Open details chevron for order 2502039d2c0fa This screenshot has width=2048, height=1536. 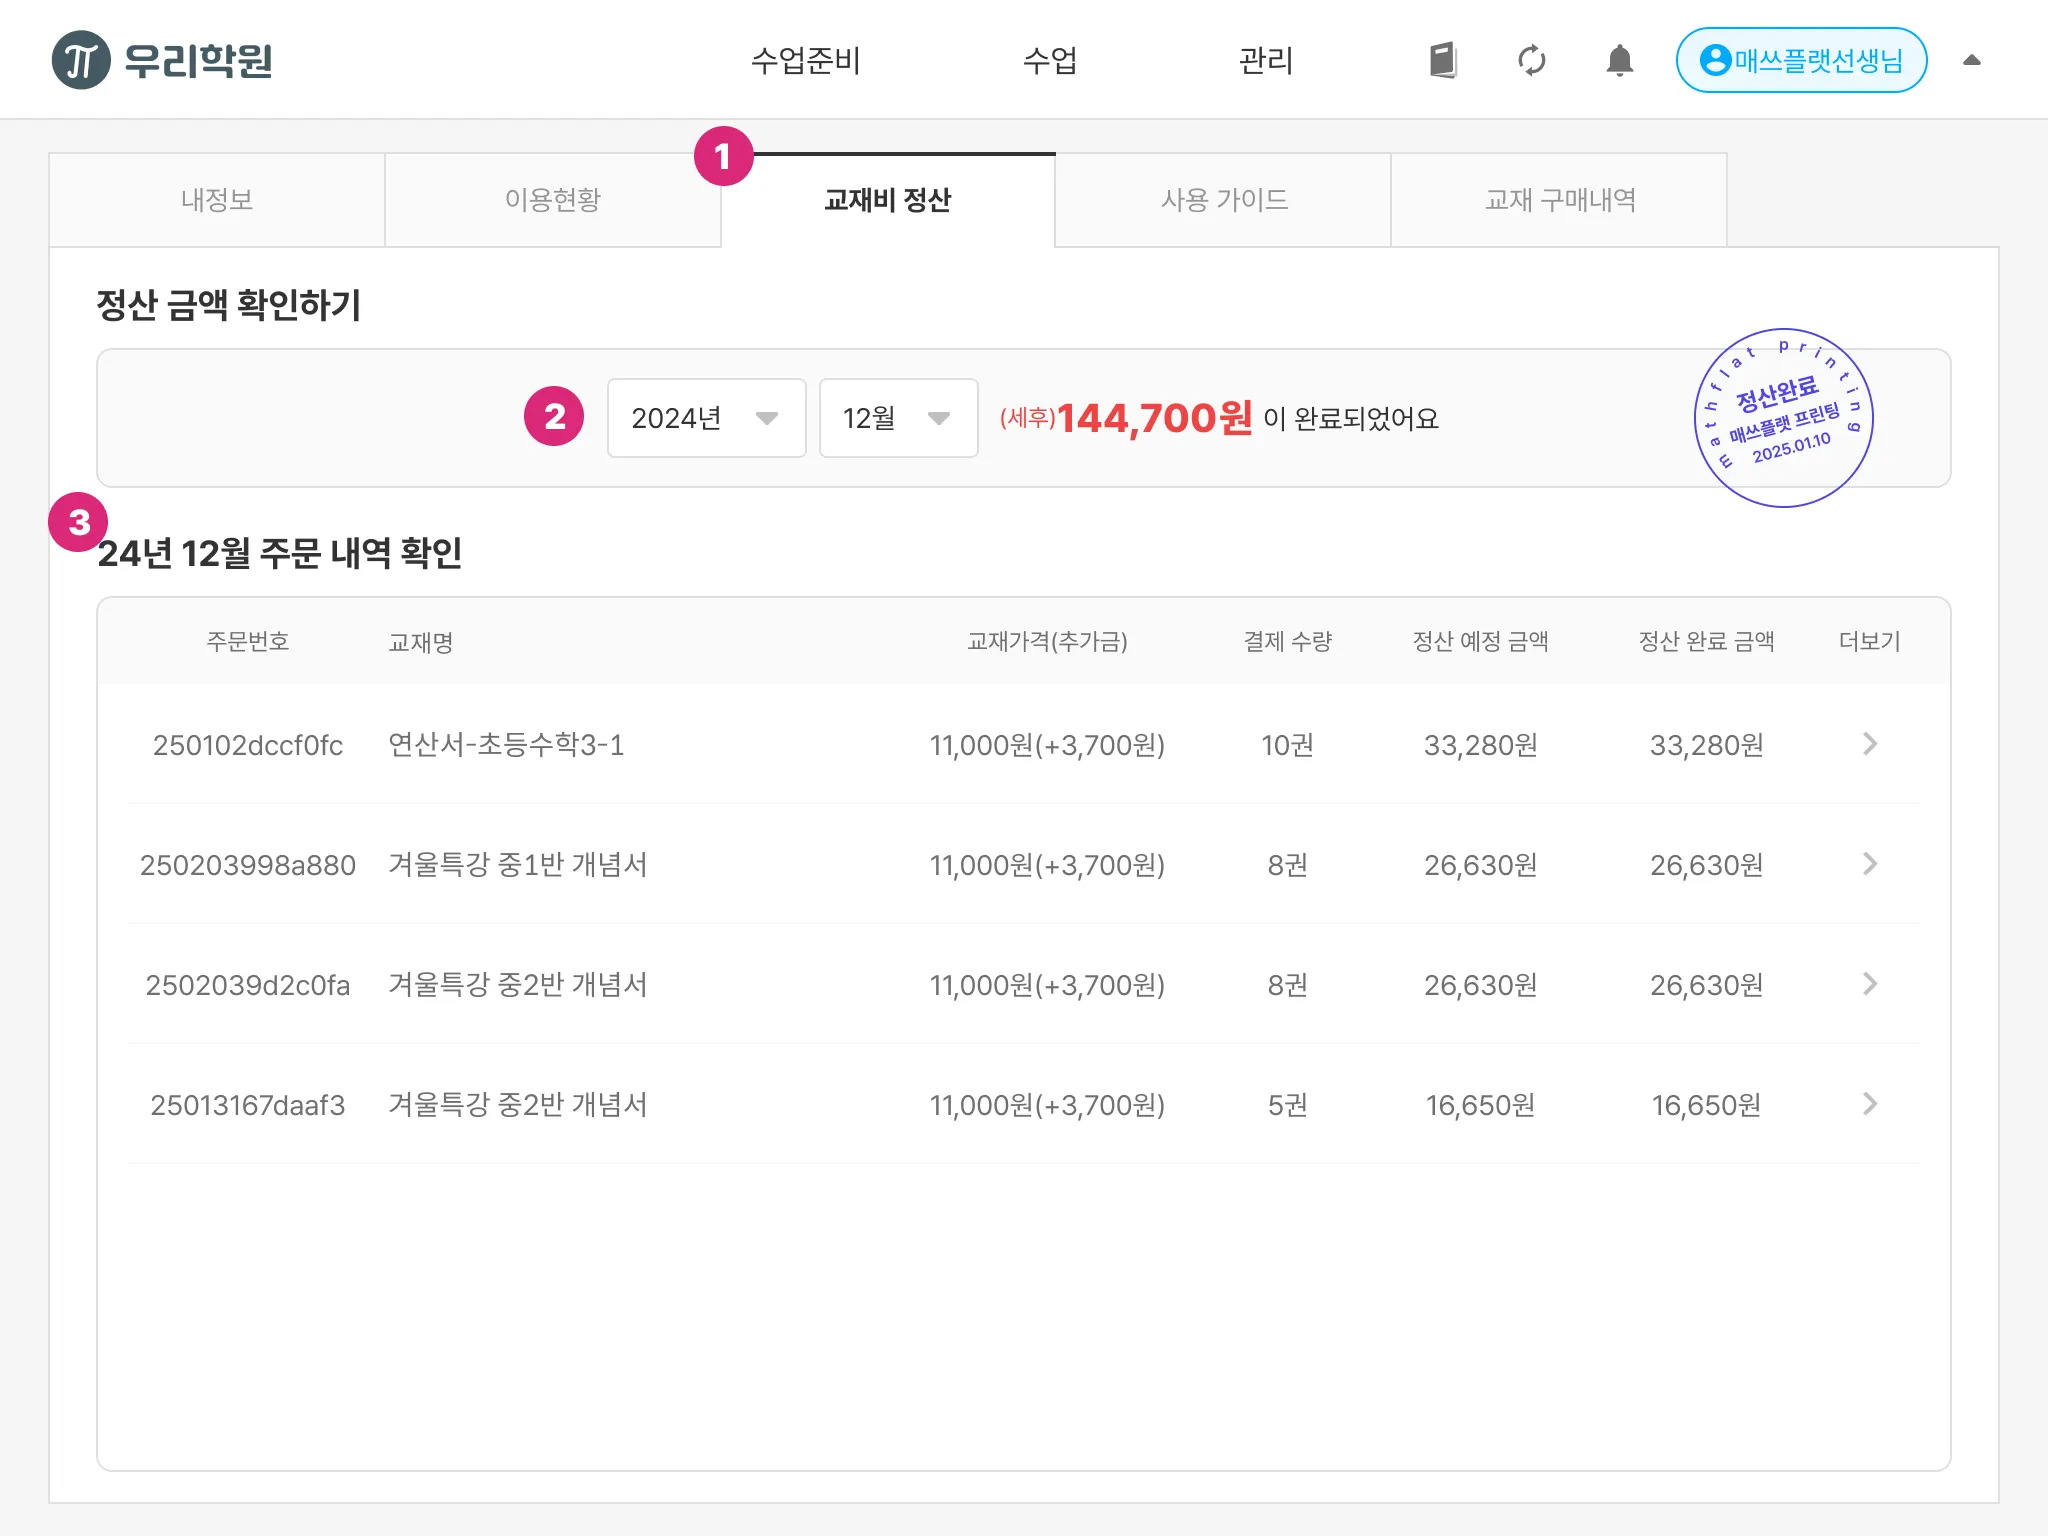(x=1869, y=984)
